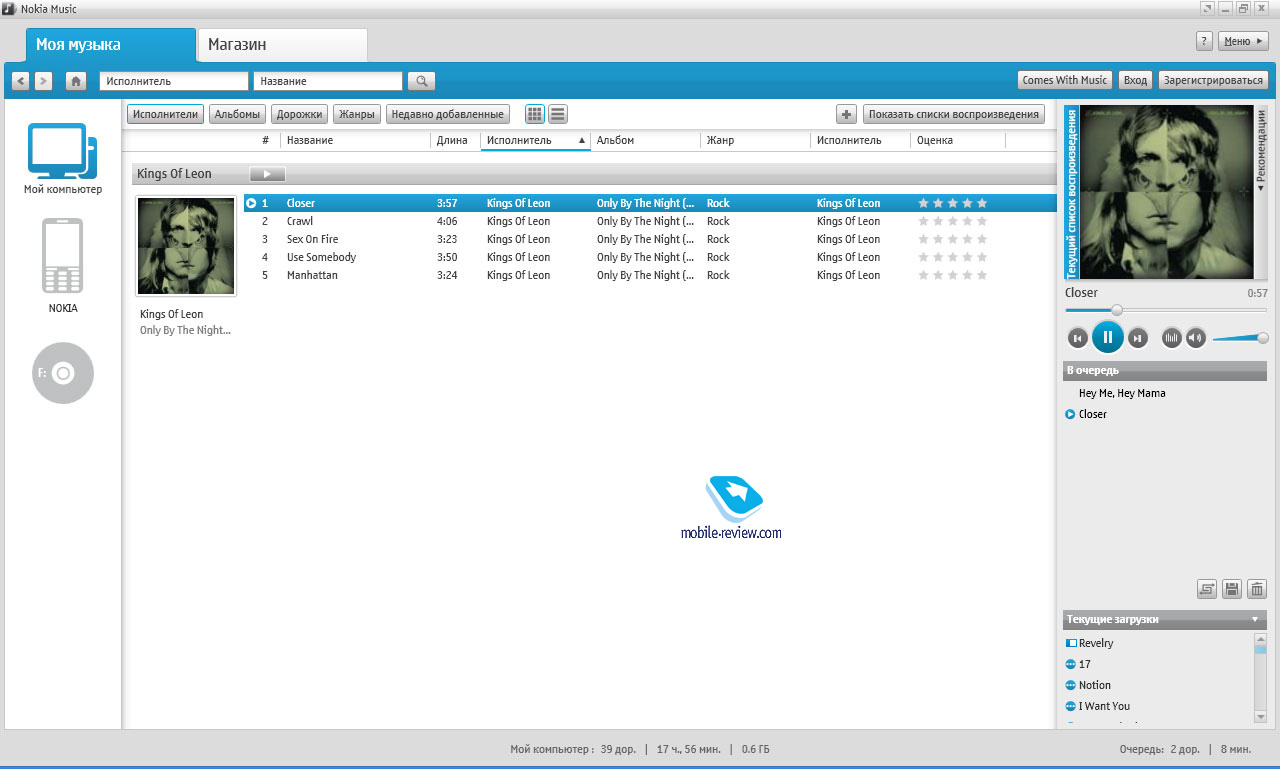The image size is (1280, 769).
Task: Sort by the active Исполнитель column arrow
Action: click(x=582, y=141)
